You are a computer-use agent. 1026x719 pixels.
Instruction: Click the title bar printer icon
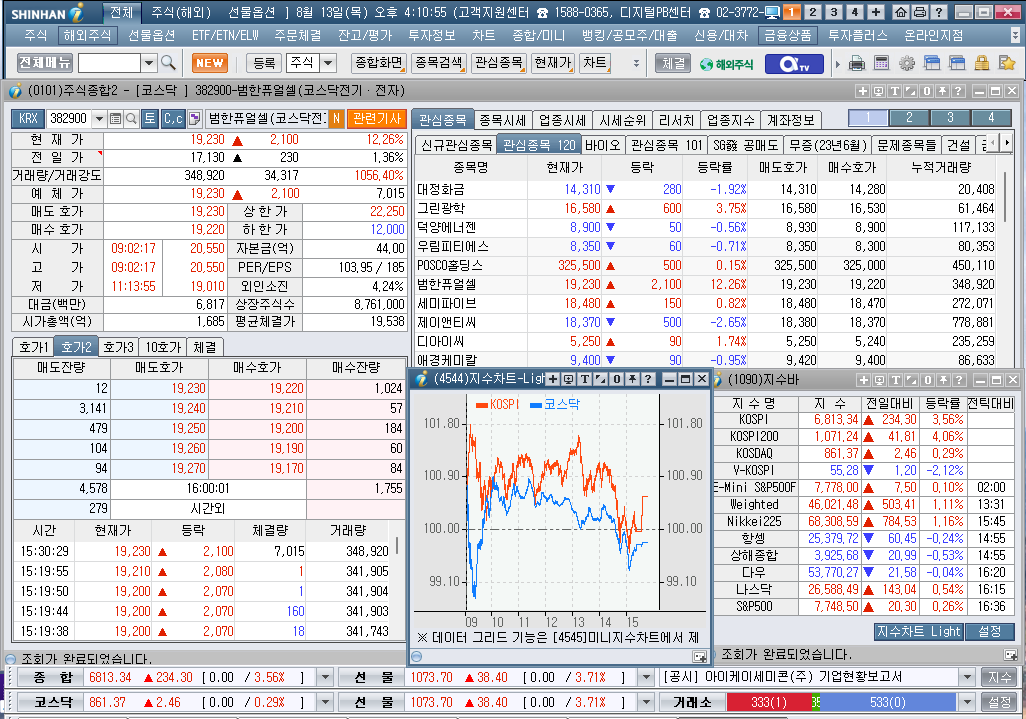point(919,12)
